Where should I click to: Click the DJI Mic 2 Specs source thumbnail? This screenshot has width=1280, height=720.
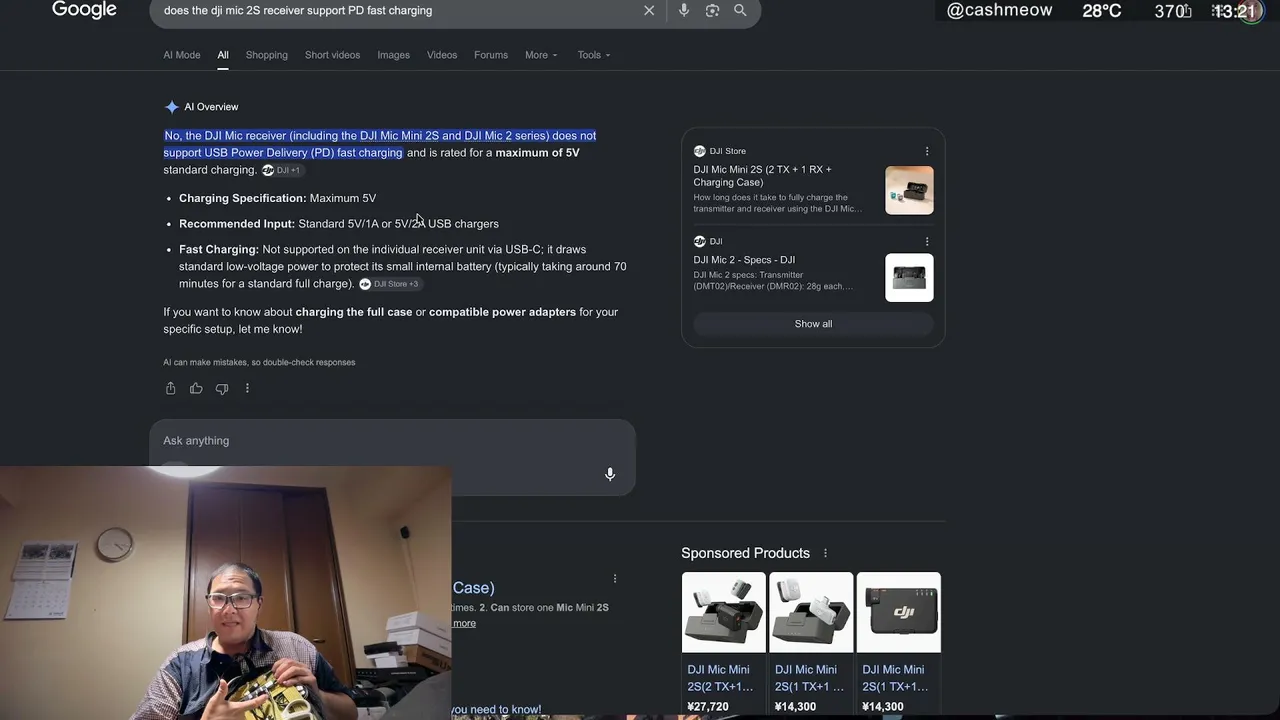click(909, 277)
